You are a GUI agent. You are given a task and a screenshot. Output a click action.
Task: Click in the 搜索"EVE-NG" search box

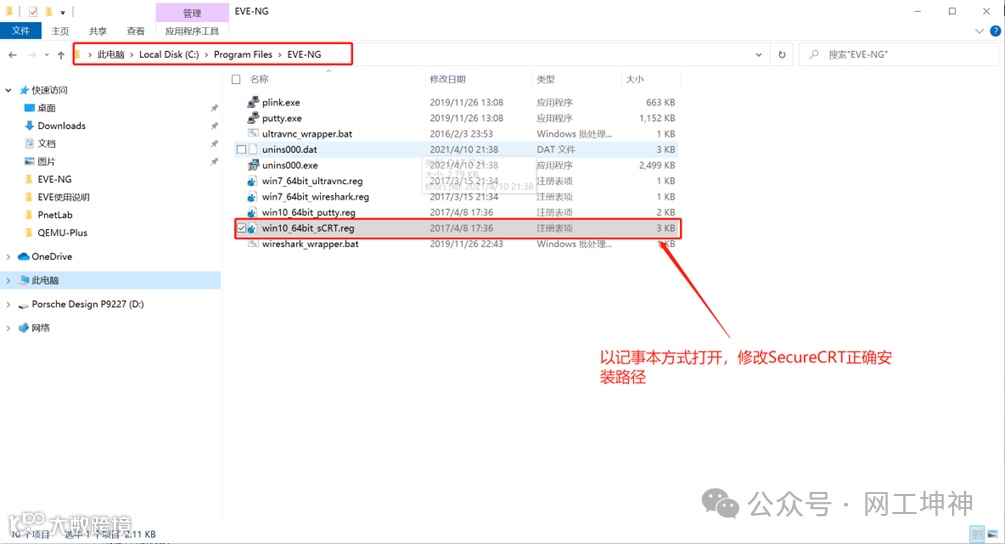898,54
